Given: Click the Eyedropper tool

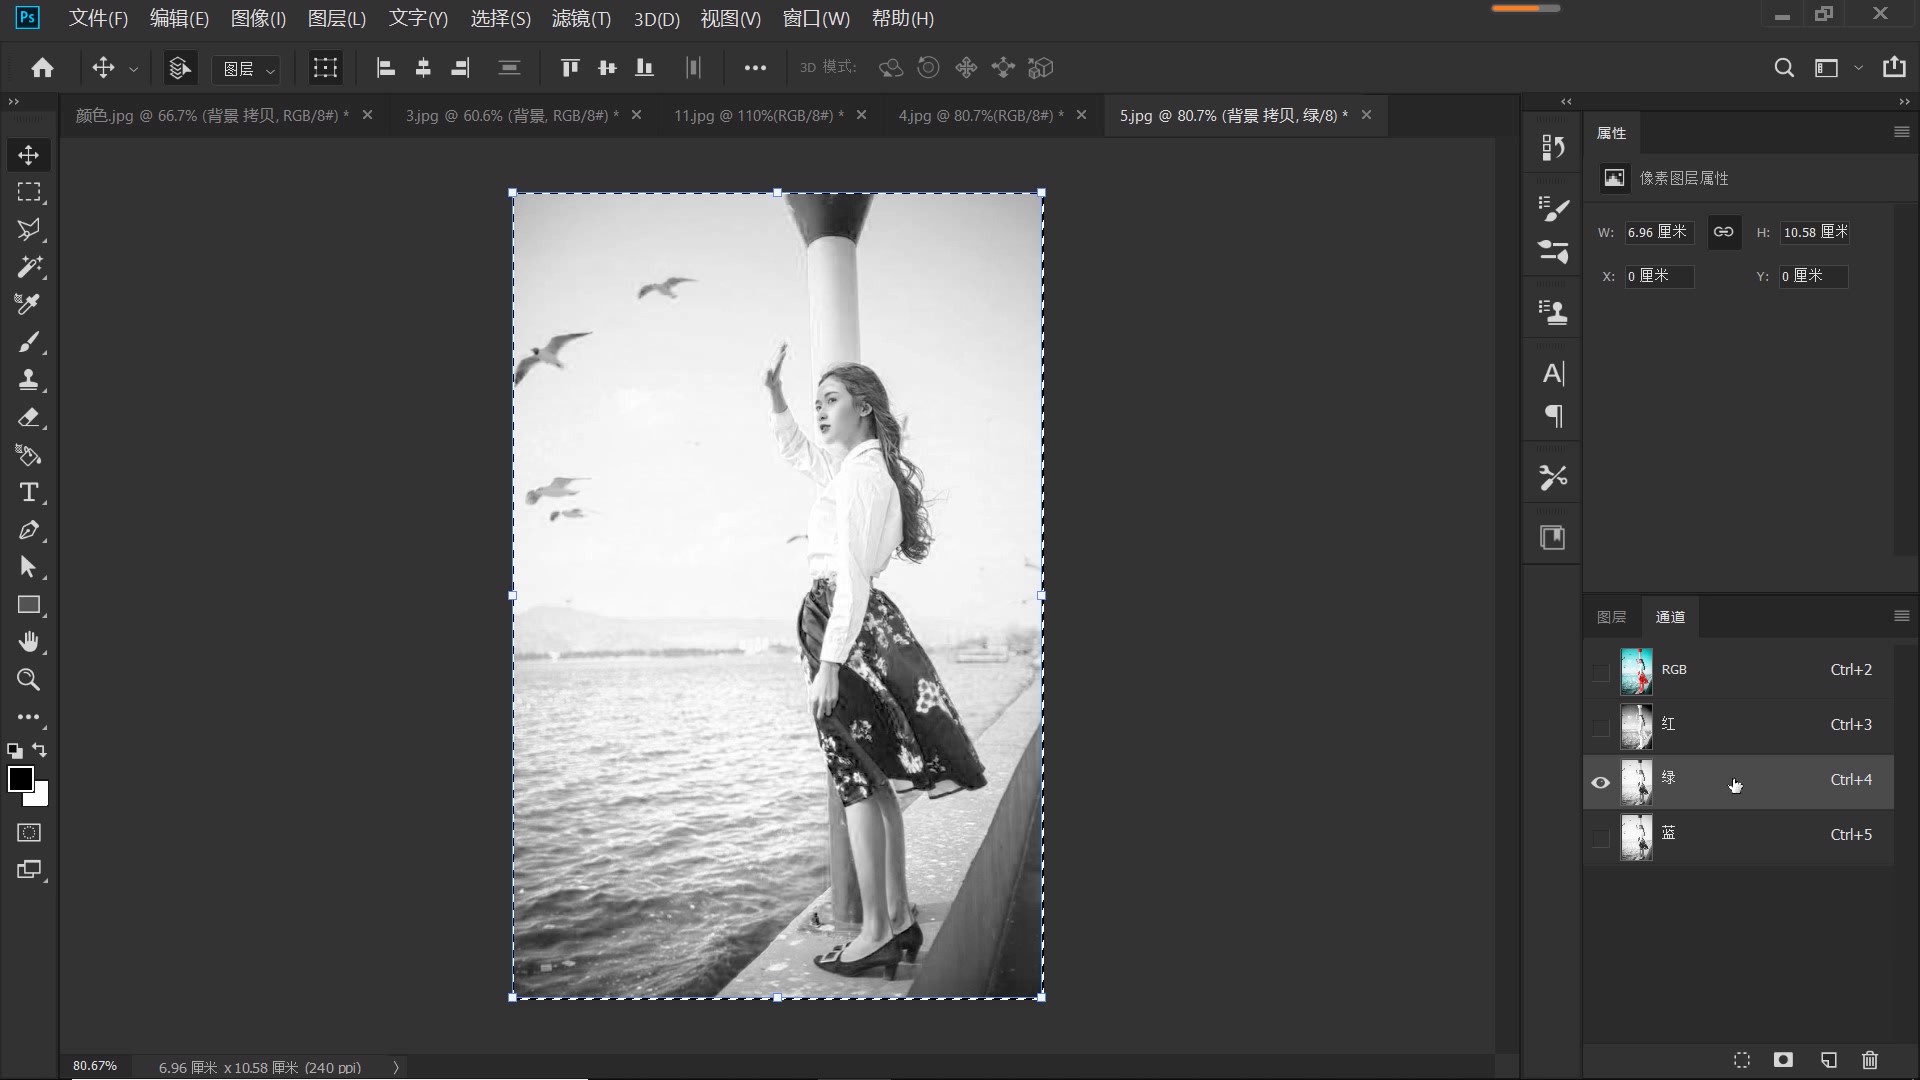Looking at the screenshot, I should tap(28, 304).
